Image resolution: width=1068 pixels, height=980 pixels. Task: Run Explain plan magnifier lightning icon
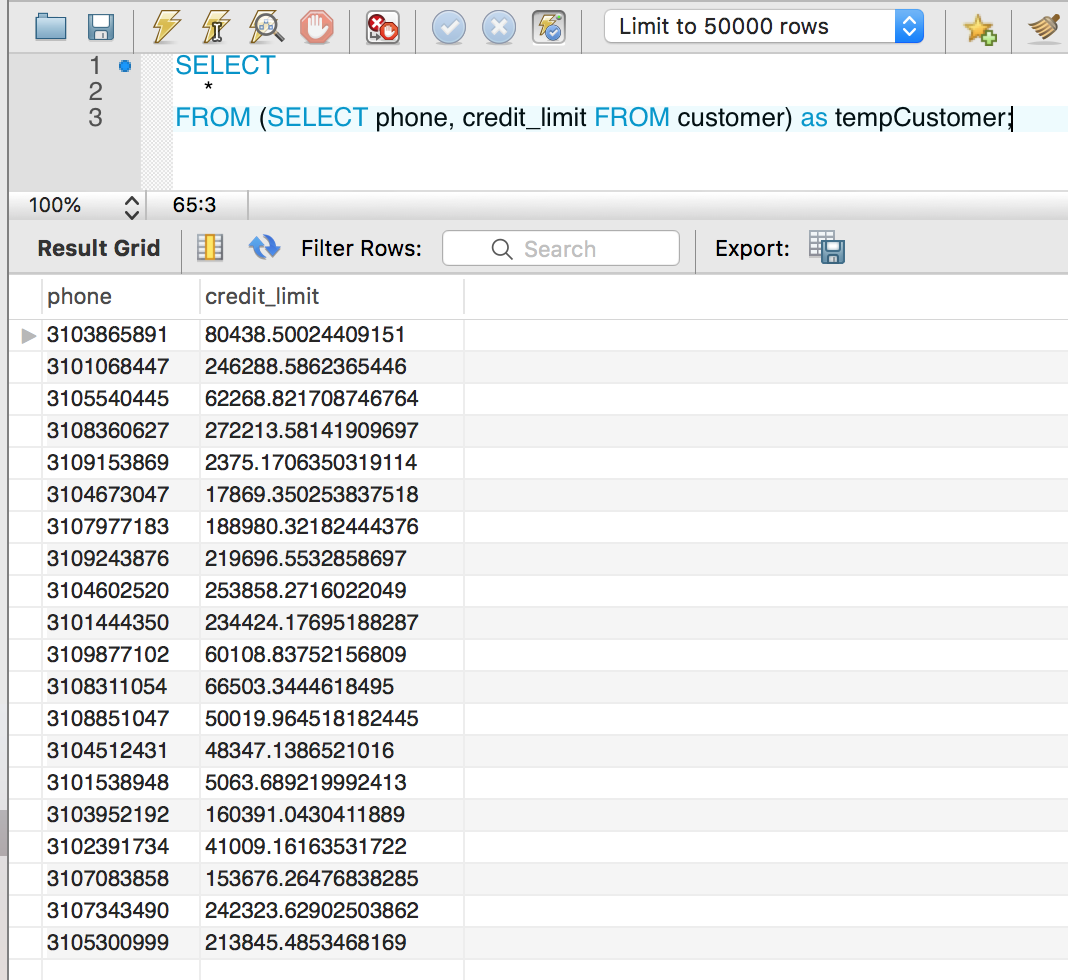pos(266,27)
